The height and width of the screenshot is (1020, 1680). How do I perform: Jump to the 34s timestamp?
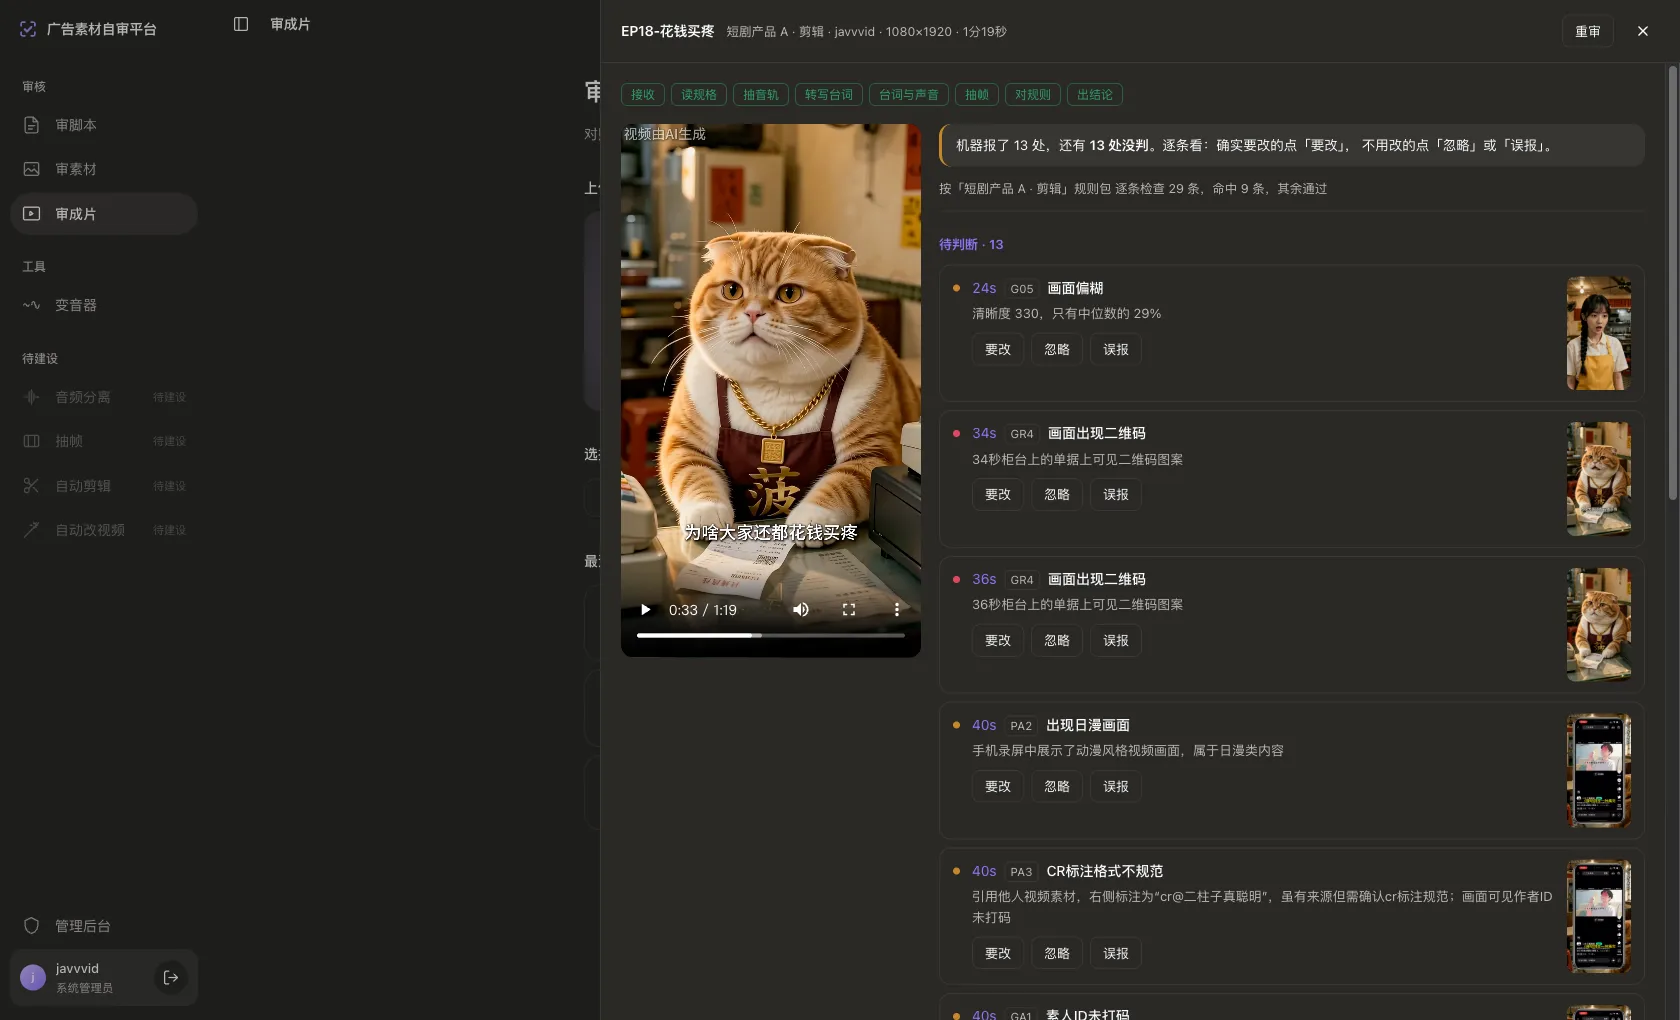click(984, 433)
